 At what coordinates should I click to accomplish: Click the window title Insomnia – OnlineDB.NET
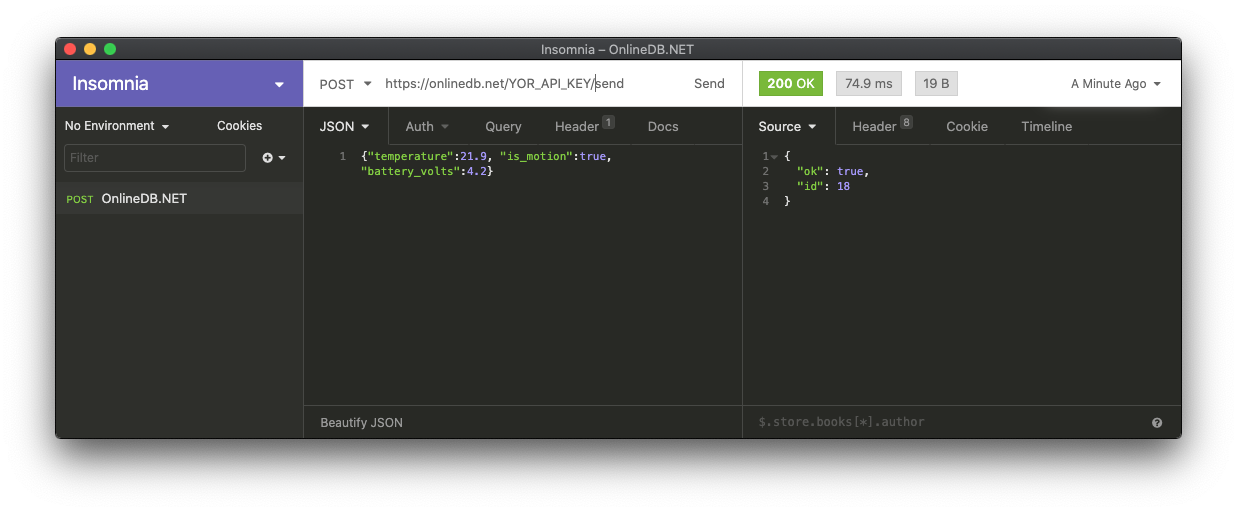point(617,49)
